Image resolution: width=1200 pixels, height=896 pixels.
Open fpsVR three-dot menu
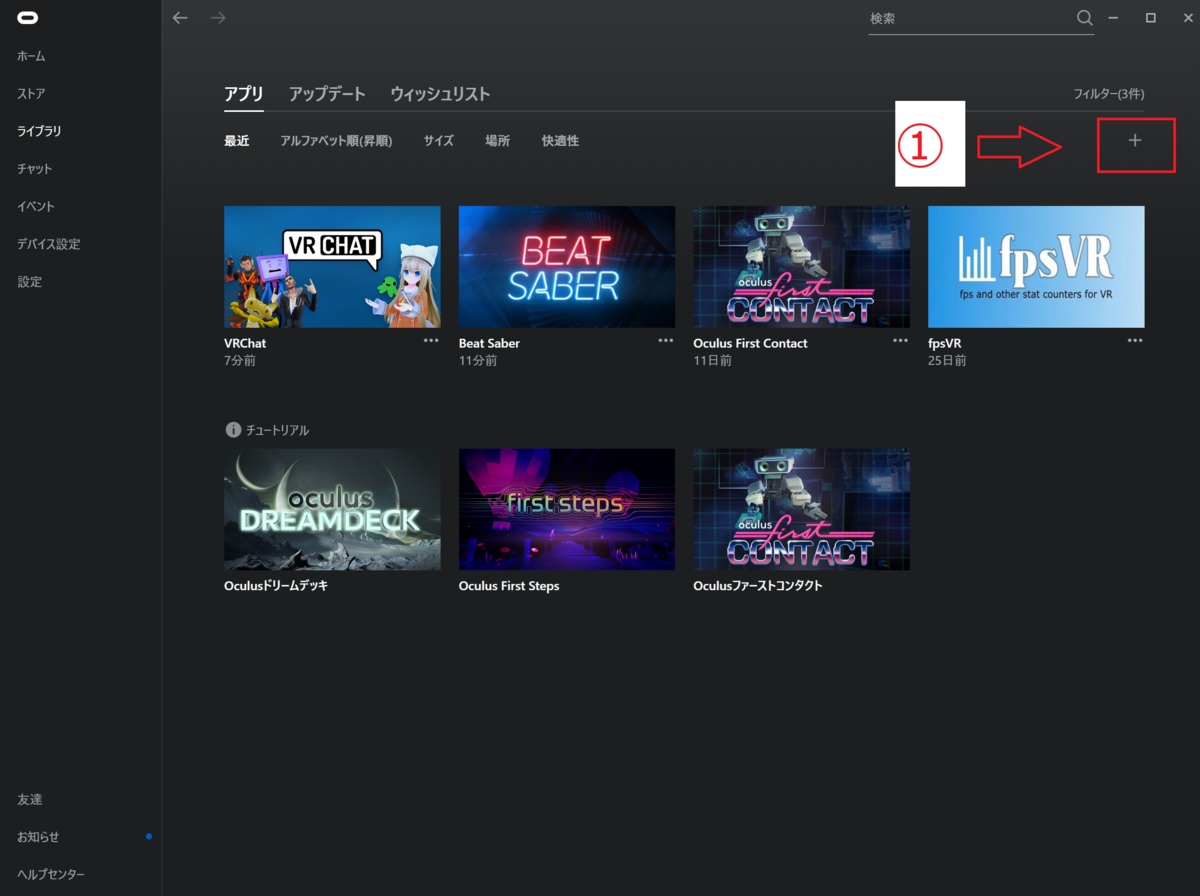(x=1135, y=340)
